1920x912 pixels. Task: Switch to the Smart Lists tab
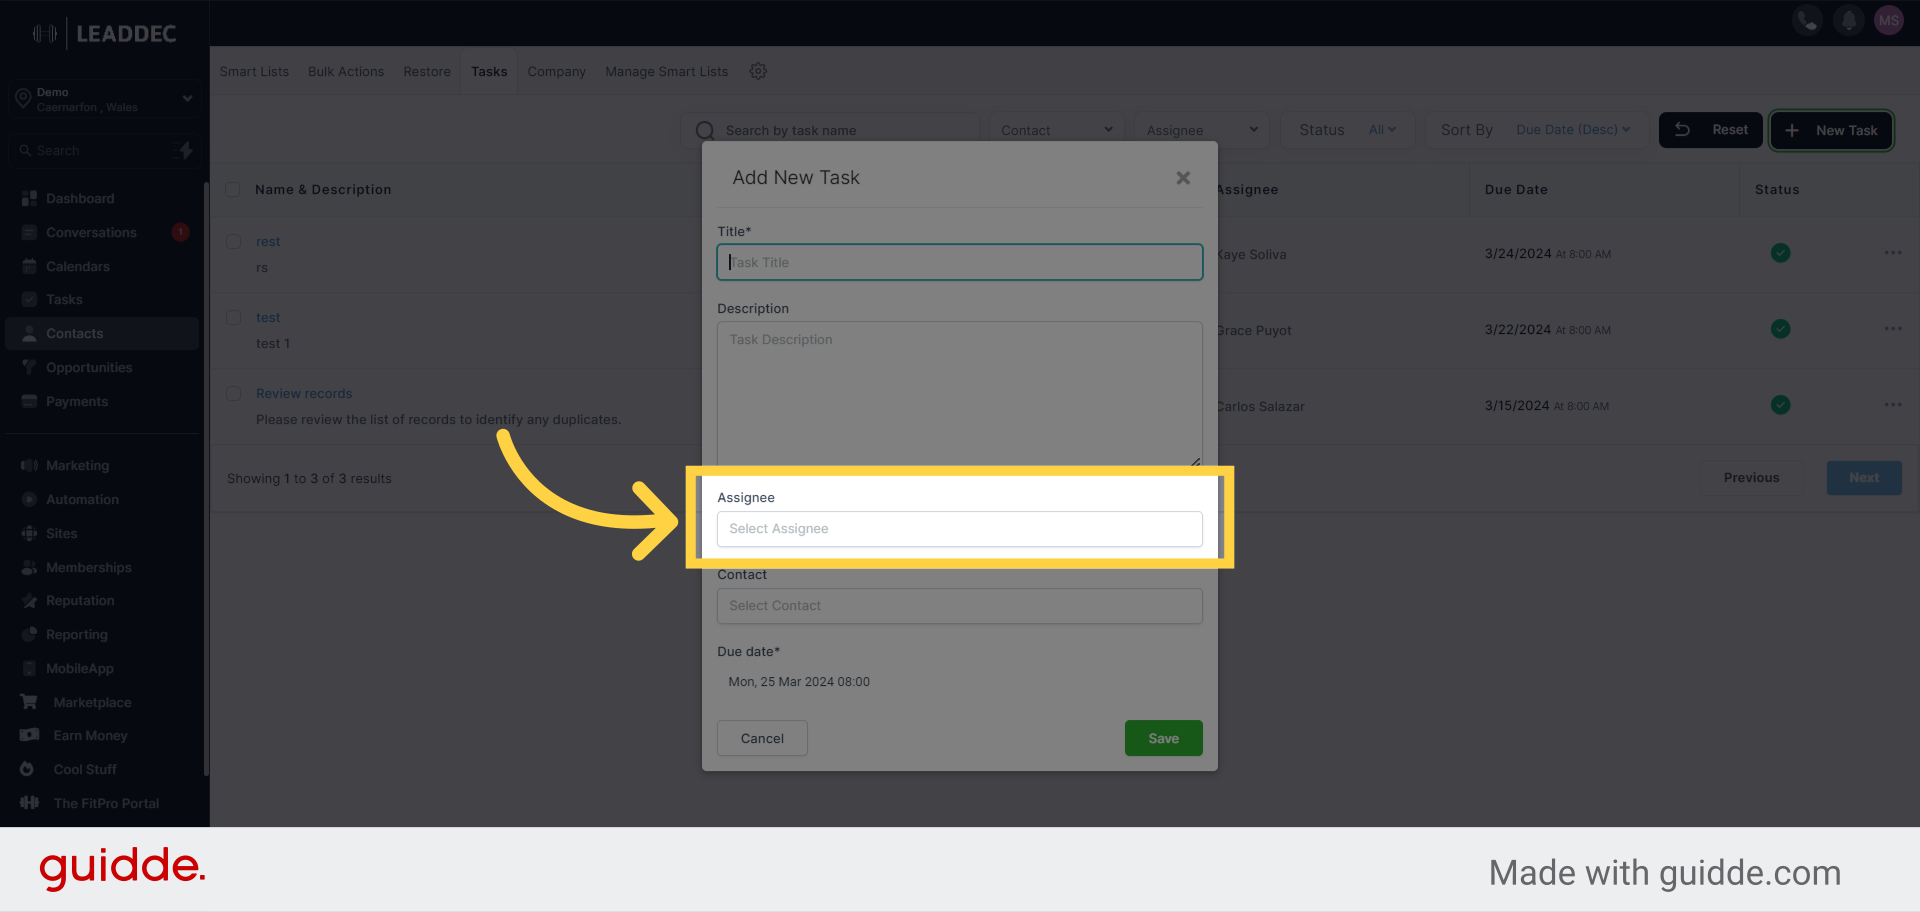coord(254,71)
